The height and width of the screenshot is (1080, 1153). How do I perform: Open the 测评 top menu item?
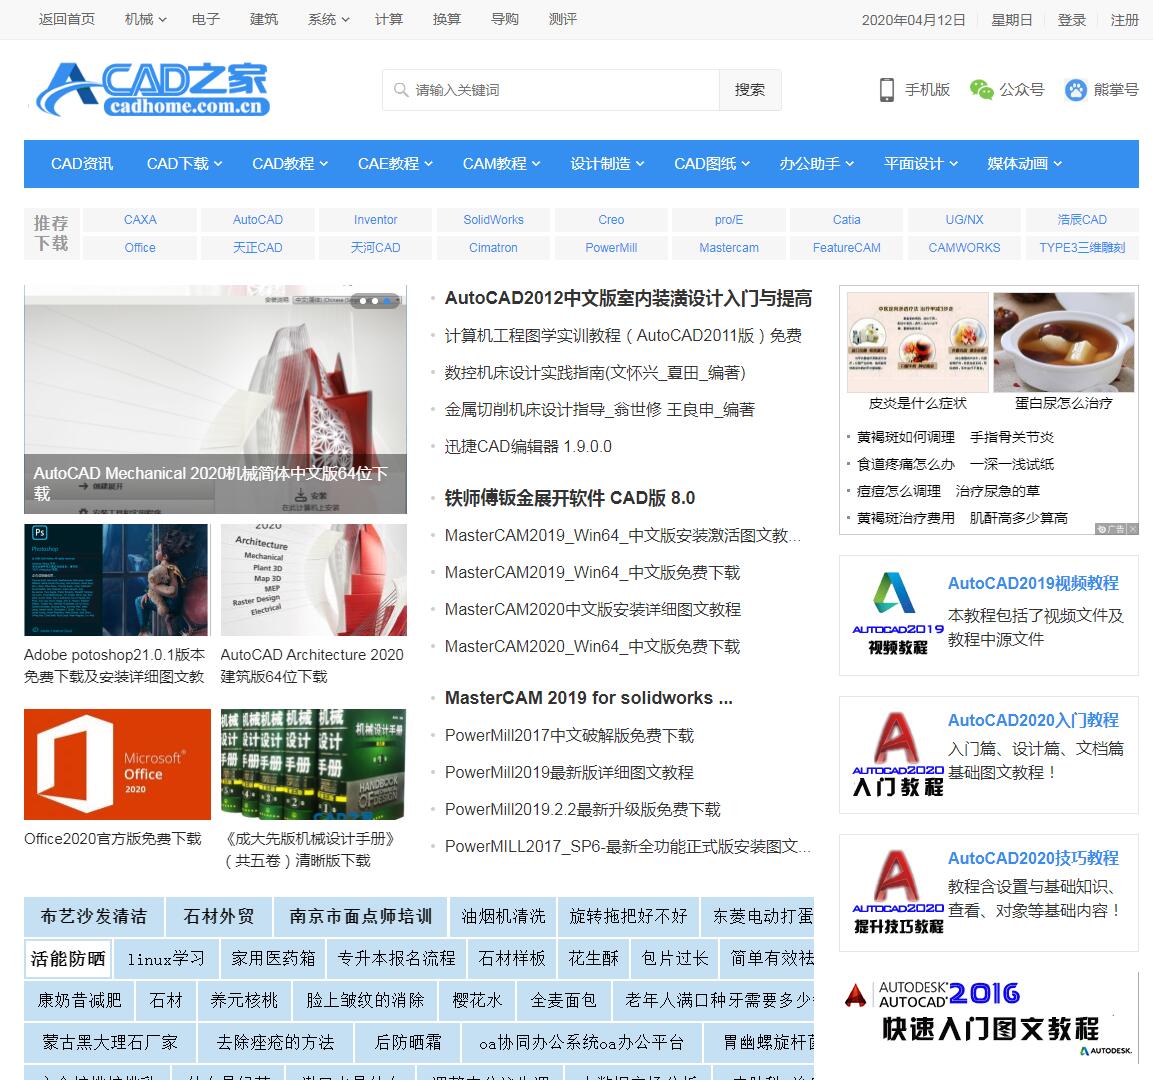[563, 19]
